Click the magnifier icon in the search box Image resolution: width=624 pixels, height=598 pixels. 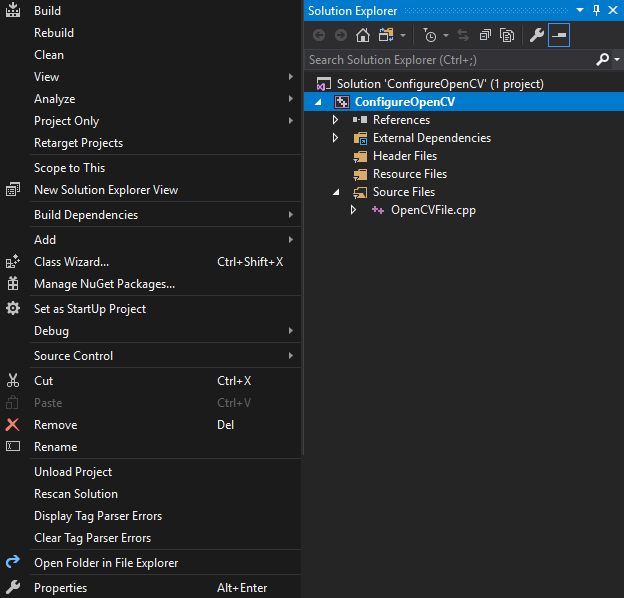[602, 60]
